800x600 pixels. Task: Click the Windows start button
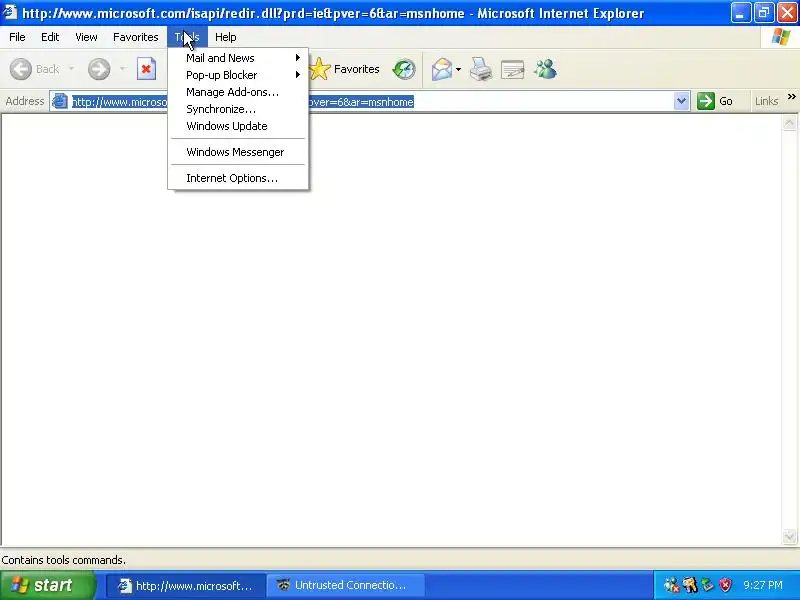point(48,585)
